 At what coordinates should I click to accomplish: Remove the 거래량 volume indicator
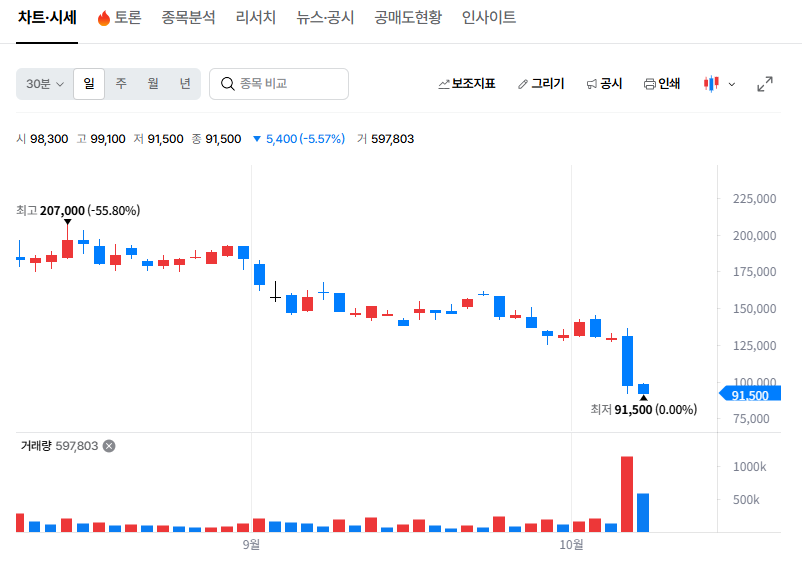click(x=109, y=446)
